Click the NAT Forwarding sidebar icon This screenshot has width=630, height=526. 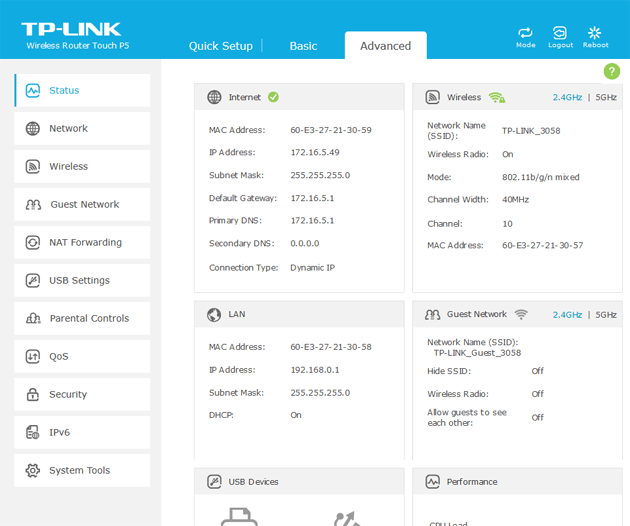coord(33,242)
